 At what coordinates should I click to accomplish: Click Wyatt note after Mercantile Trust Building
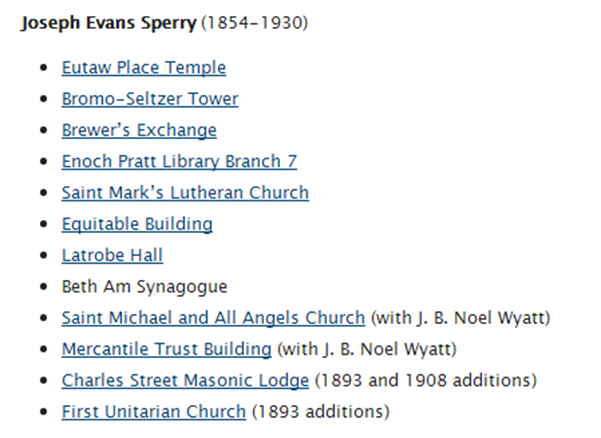point(367,349)
